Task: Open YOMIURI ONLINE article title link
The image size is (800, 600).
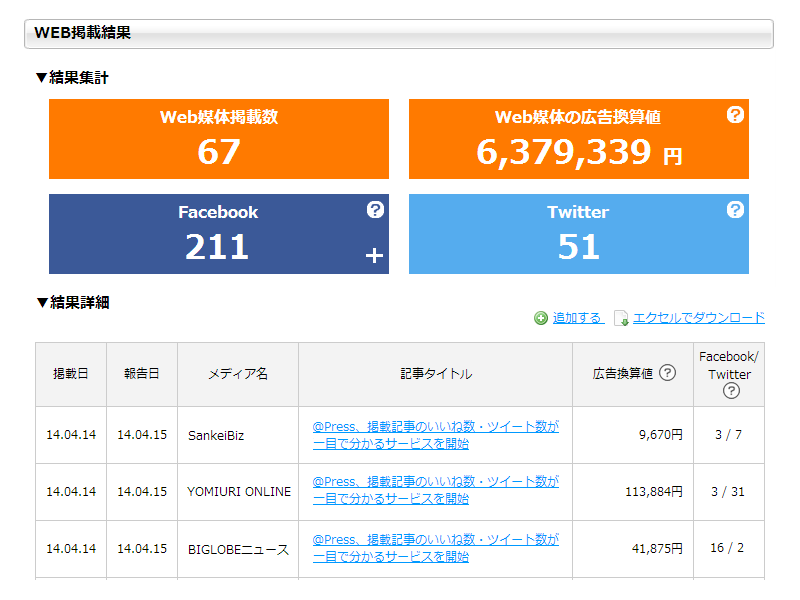Action: 435,490
